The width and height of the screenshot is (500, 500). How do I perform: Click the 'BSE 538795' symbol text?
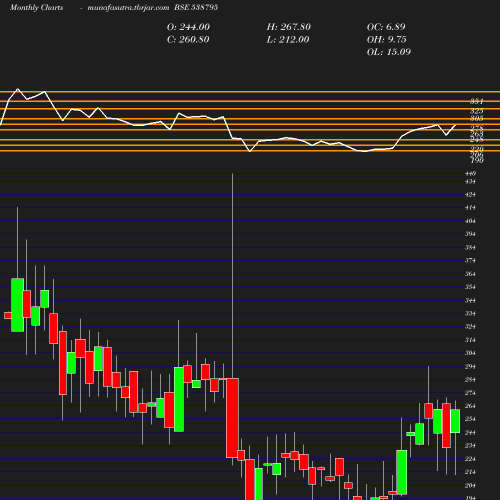coord(196,7)
